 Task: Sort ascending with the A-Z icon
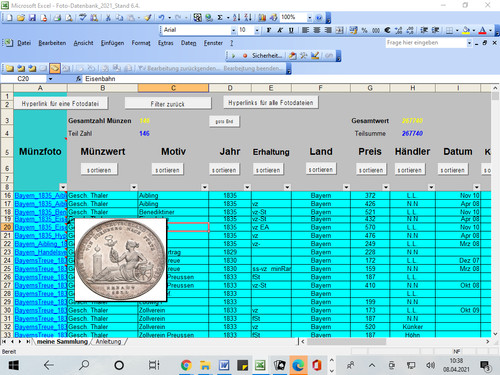236,18
